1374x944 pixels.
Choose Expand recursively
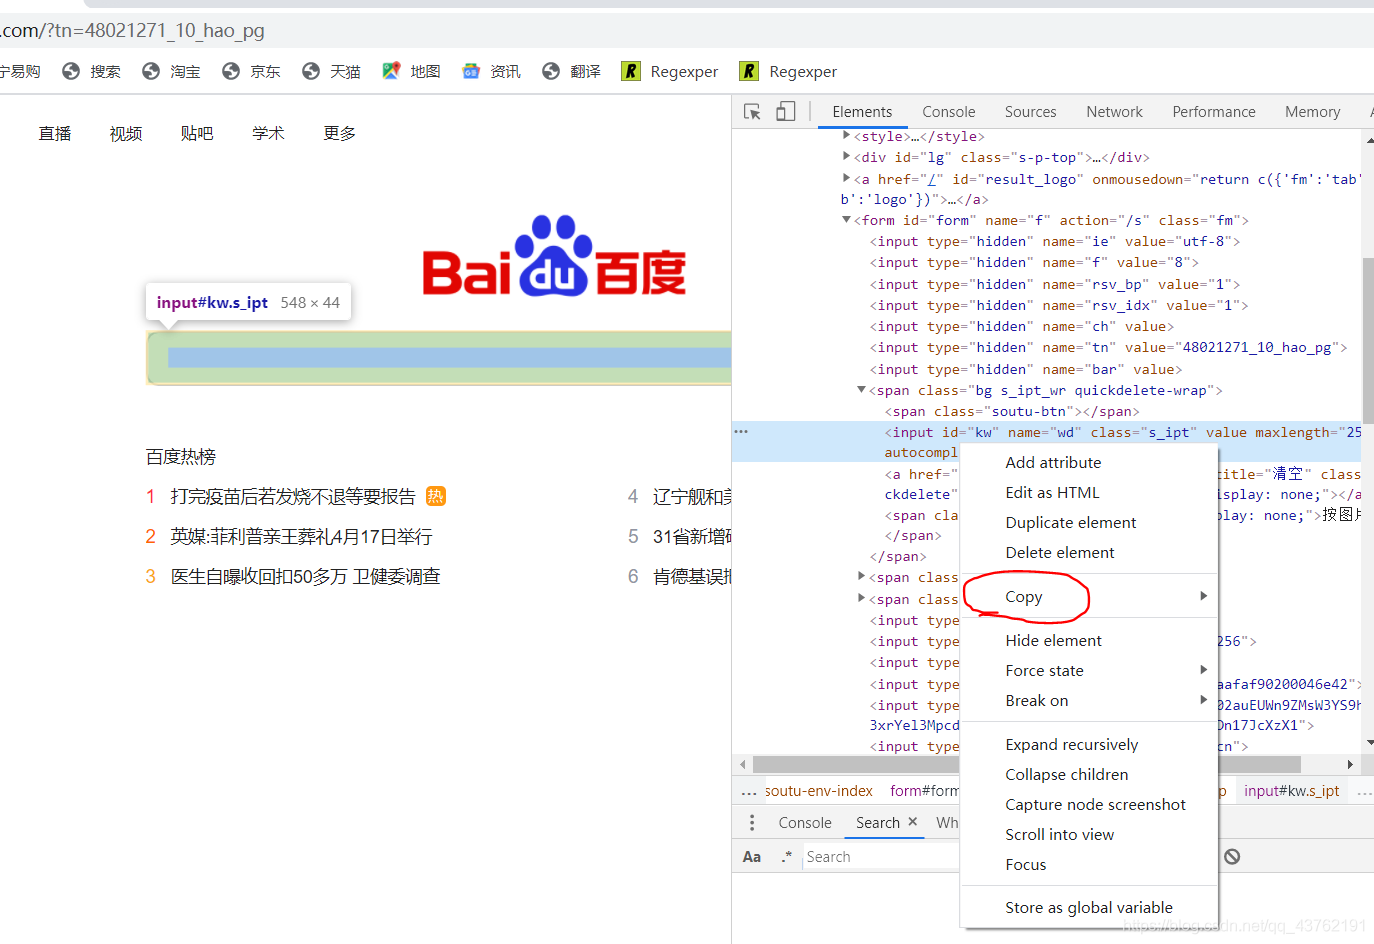[1089, 744]
